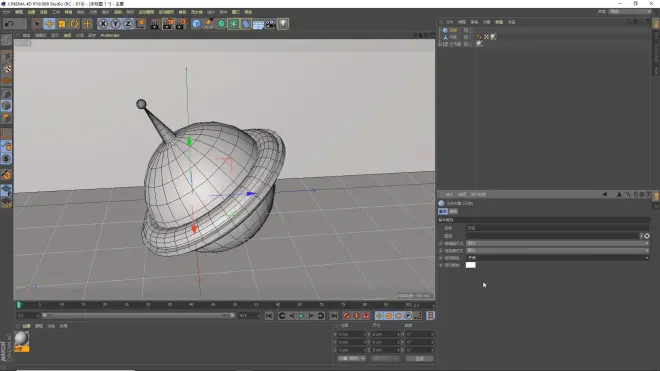Add a Cube primitive object
The width and height of the screenshot is (660, 371).
tap(196, 24)
